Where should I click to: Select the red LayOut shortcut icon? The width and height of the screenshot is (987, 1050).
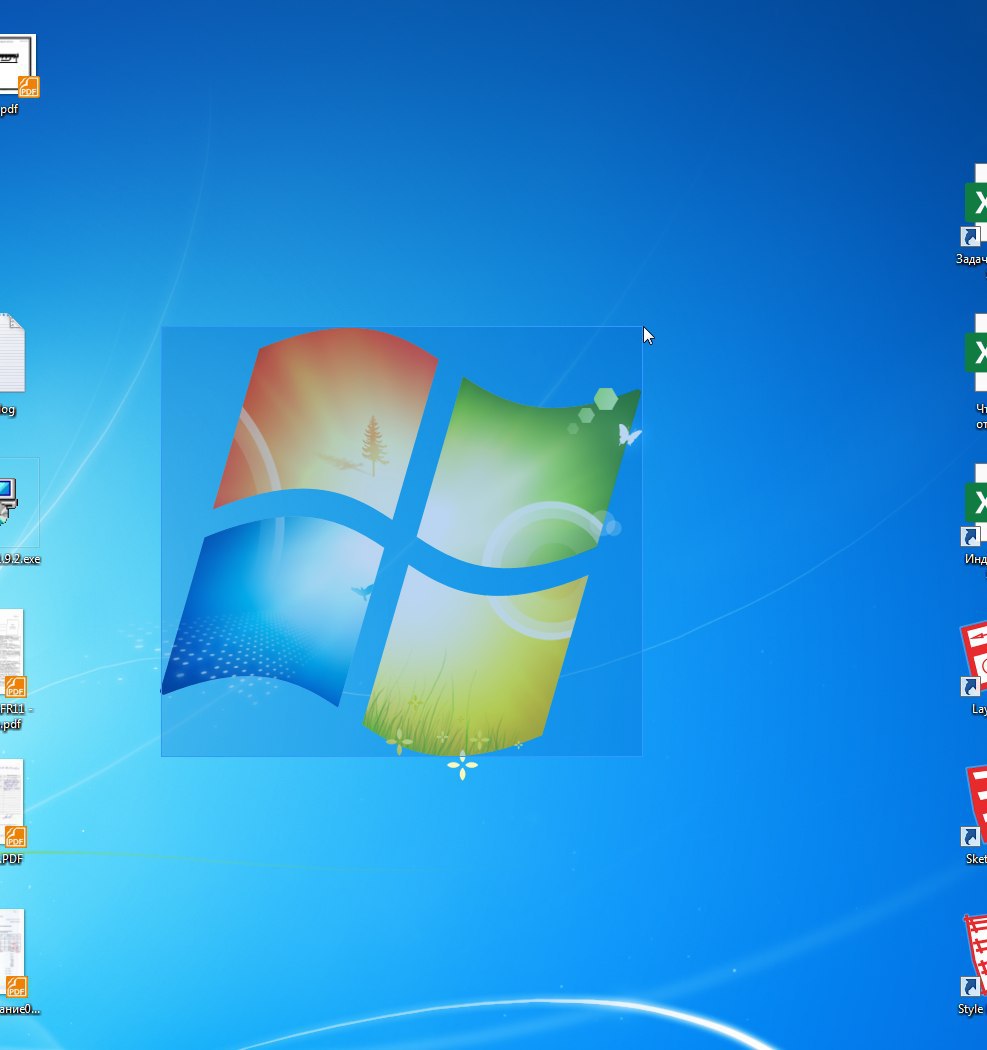[x=974, y=658]
